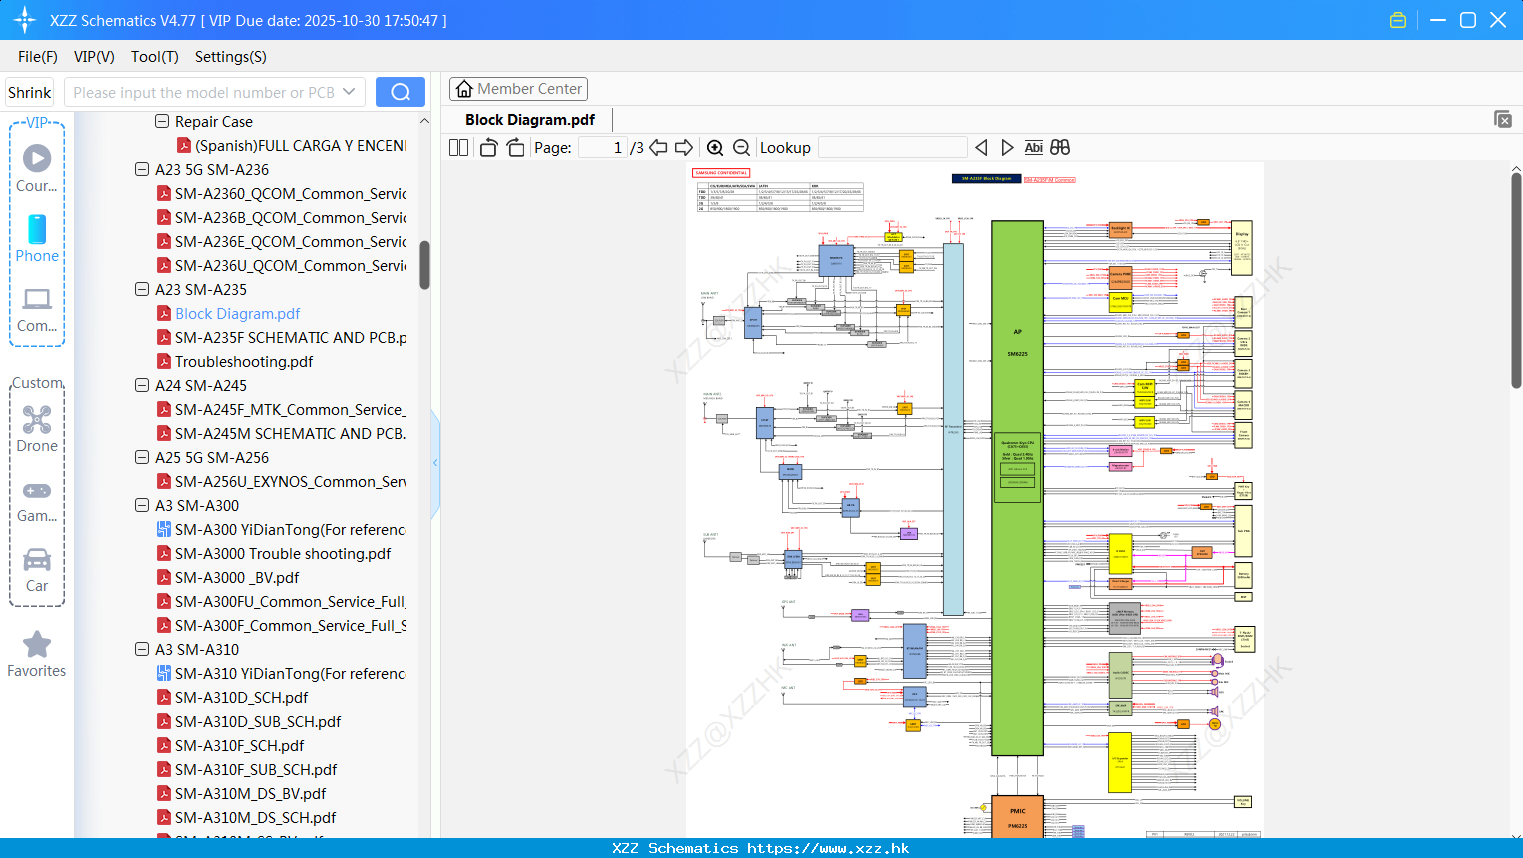The width and height of the screenshot is (1523, 858).
Task: Zoom out of the schematic
Action: point(741,147)
